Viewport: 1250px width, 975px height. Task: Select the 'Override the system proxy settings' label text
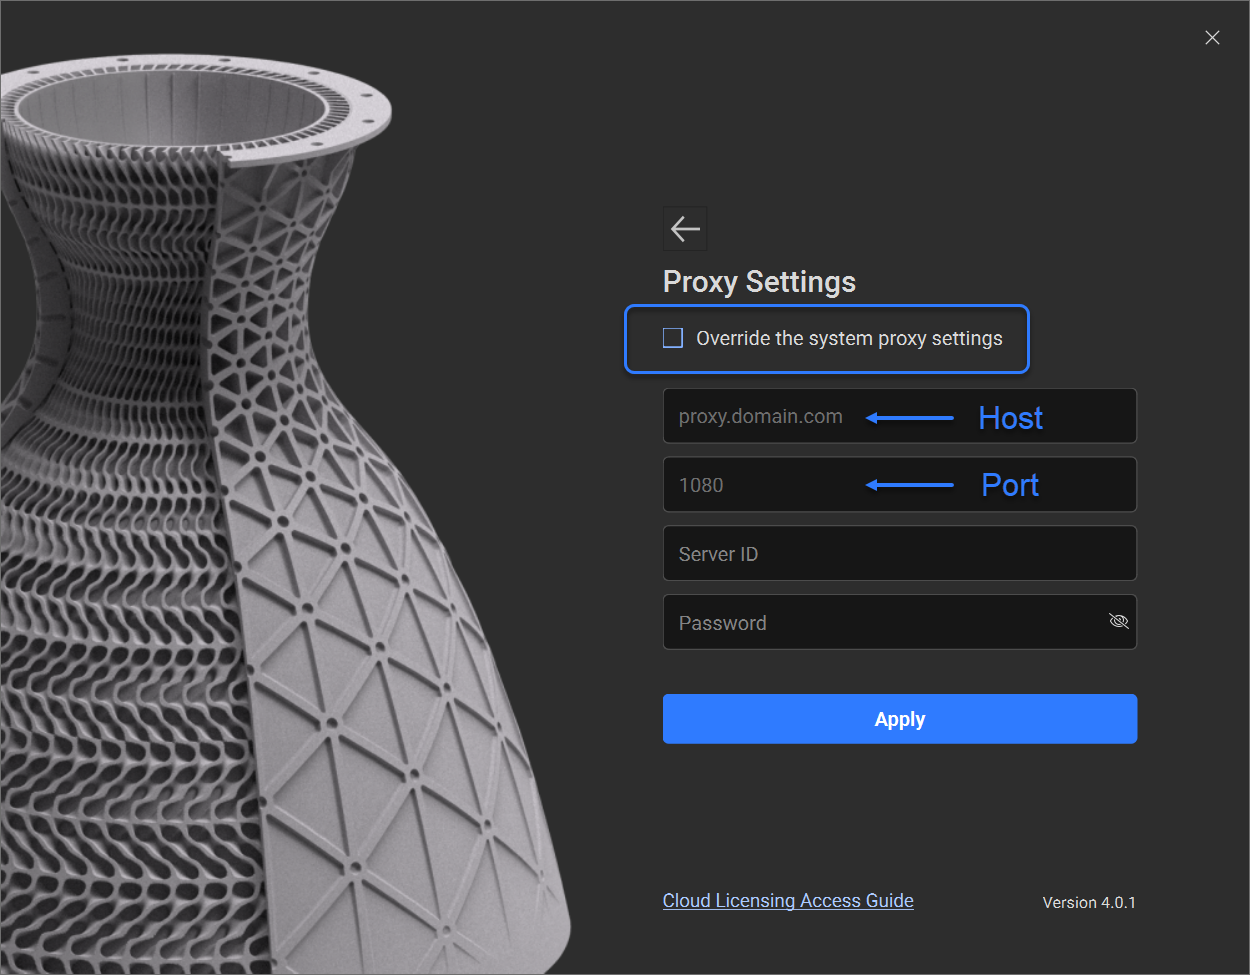[849, 338]
